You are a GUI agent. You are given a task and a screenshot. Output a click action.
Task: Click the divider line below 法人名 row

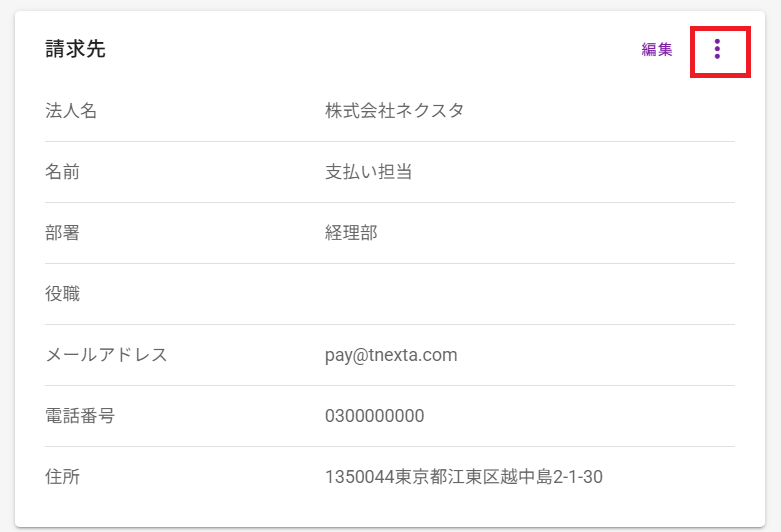coord(390,141)
